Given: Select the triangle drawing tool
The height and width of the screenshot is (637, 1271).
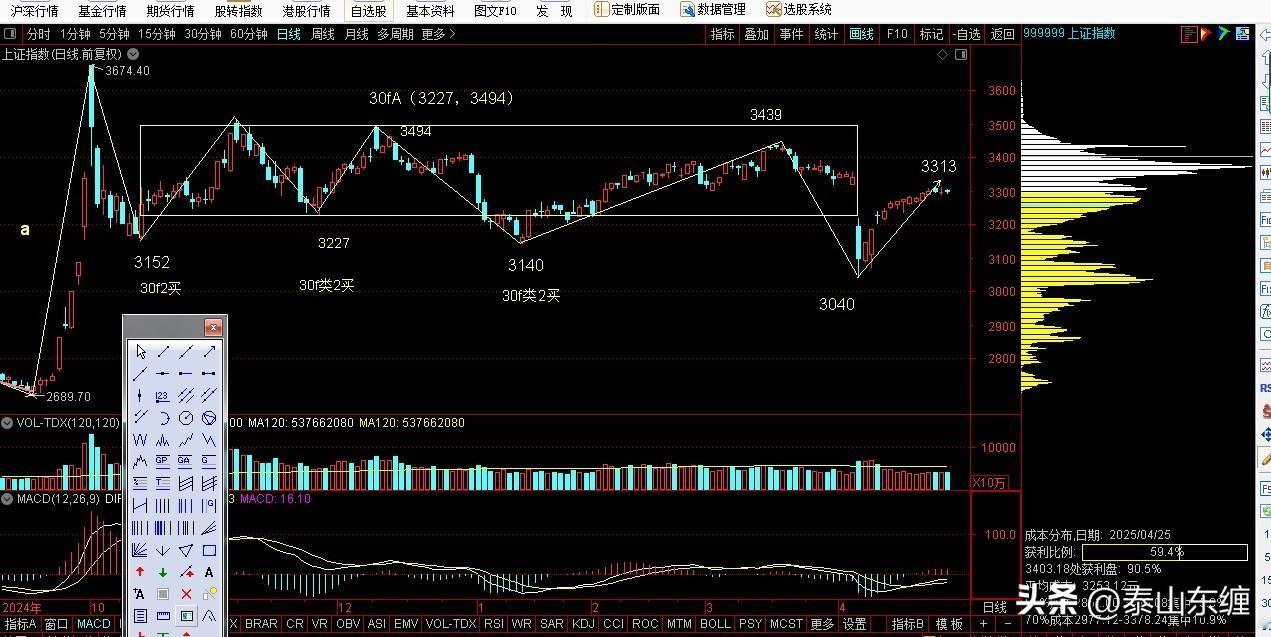Looking at the screenshot, I should [186, 550].
